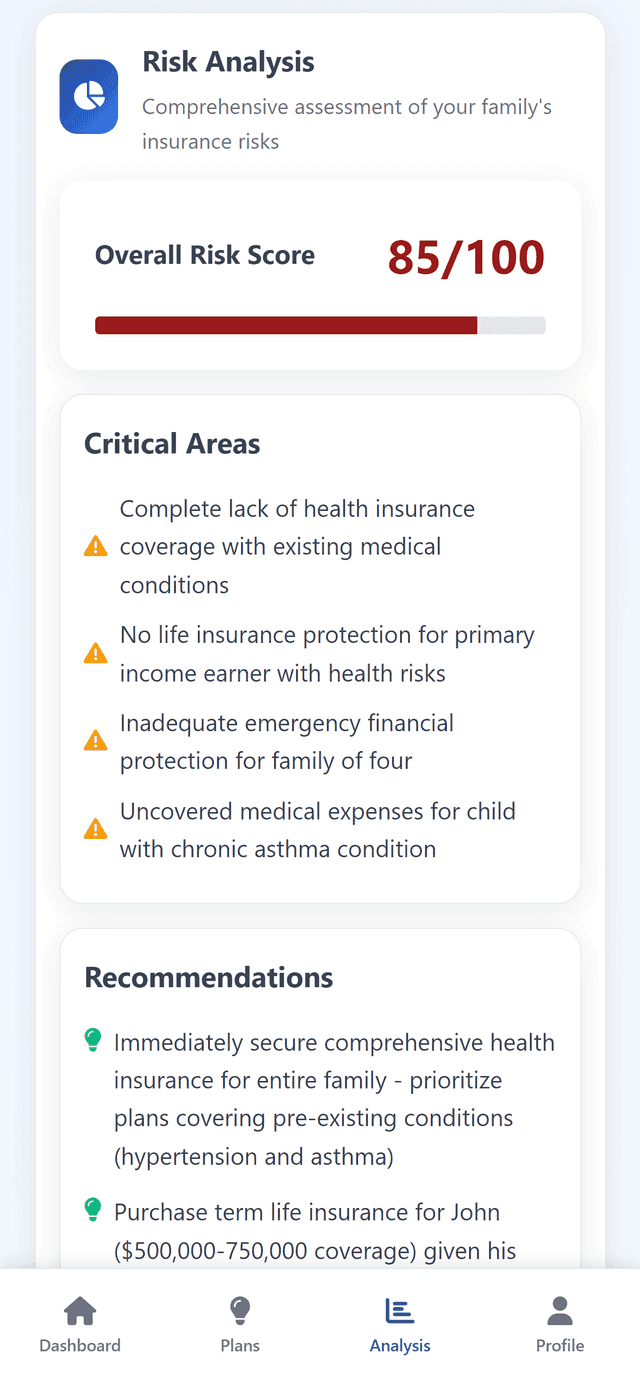The height and width of the screenshot is (1387, 640).
Task: Tap the Dashboard home icon
Action: tap(80, 1310)
